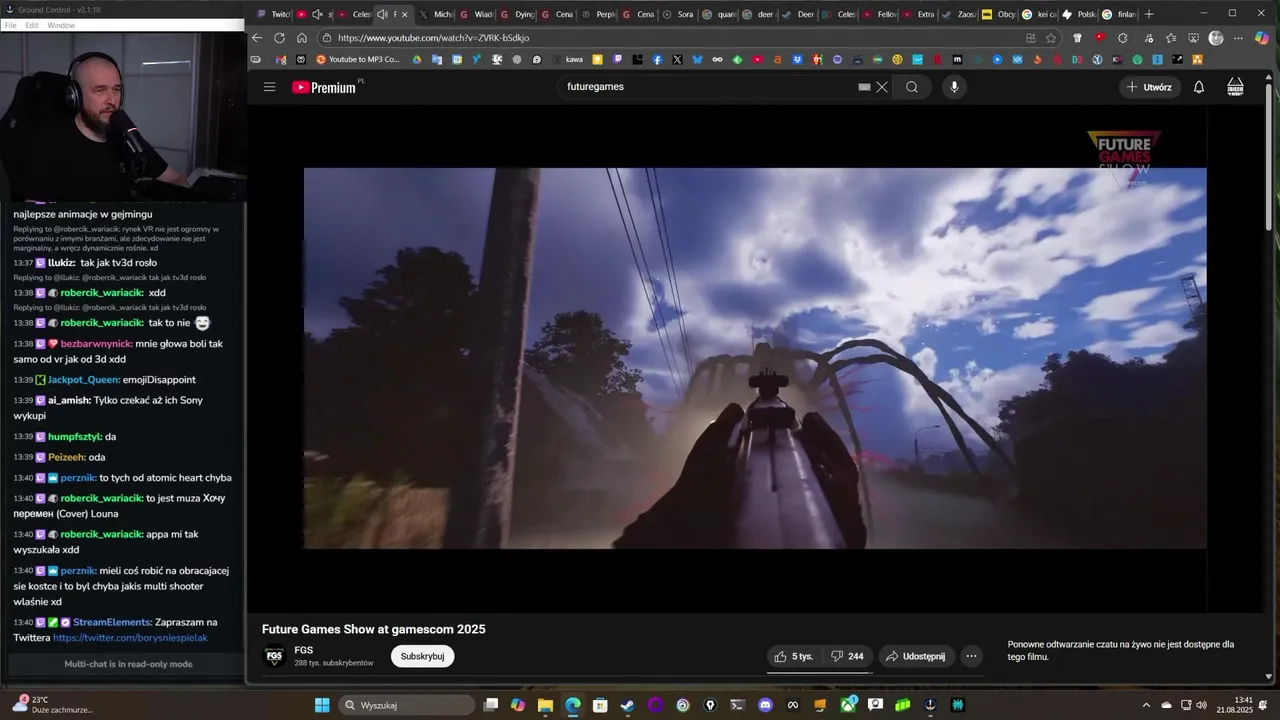Open the video's three-dot more actions
1280x720 pixels.
click(x=971, y=656)
